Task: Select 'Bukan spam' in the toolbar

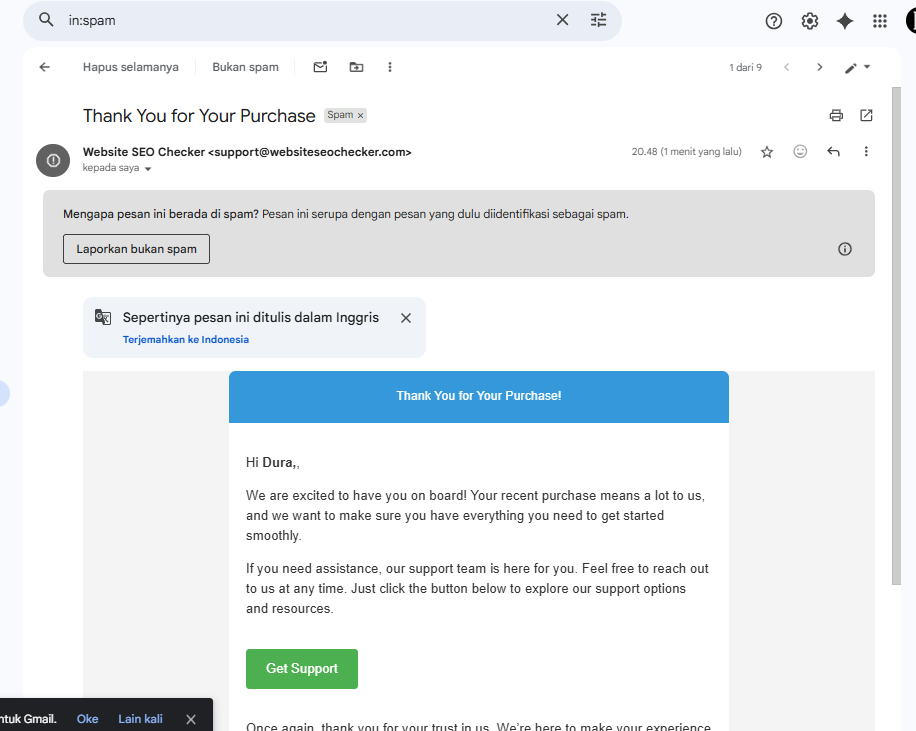Action: tap(245, 67)
